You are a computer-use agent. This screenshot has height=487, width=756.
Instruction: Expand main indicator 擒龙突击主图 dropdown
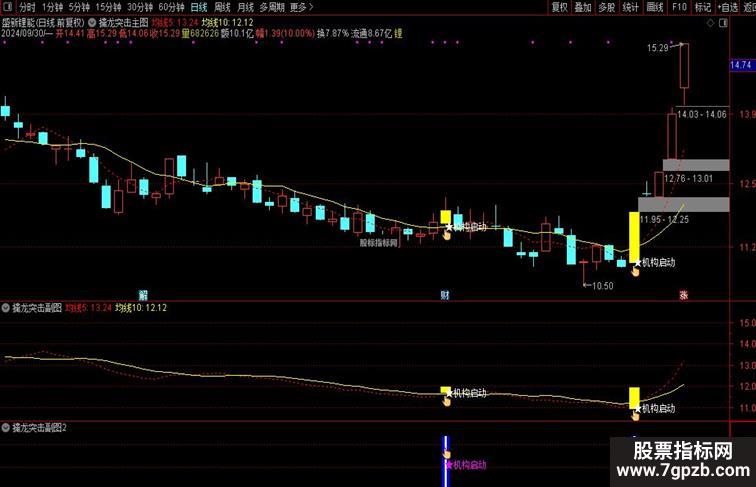pos(92,22)
